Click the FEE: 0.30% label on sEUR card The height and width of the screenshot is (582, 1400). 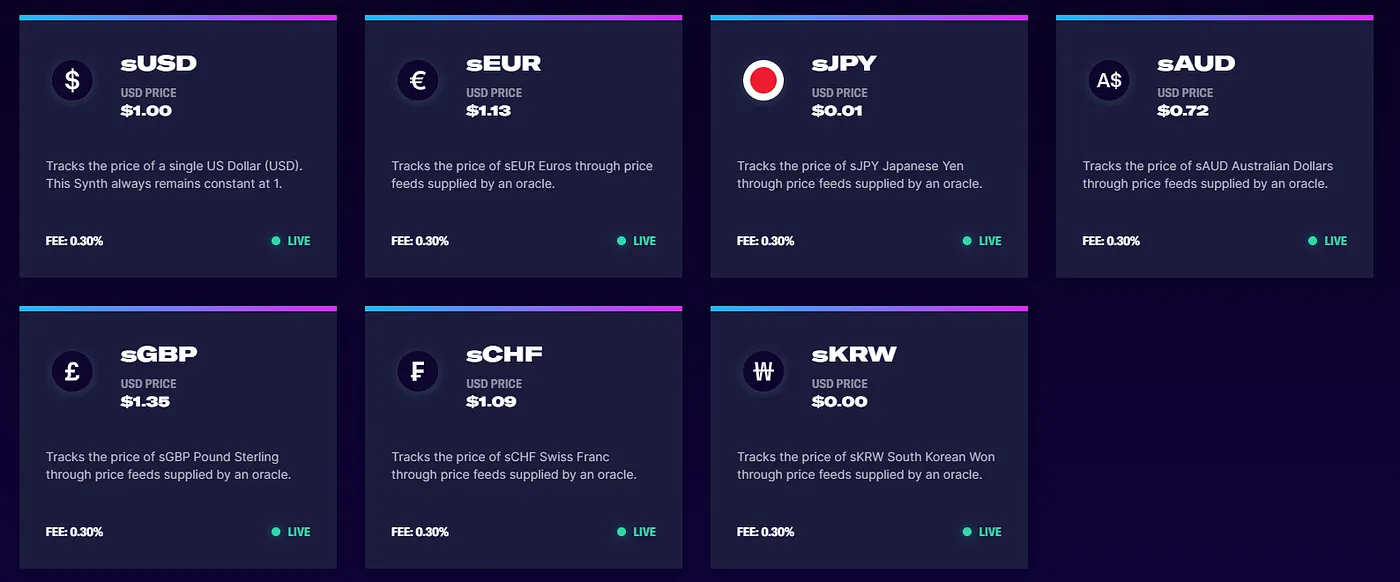(420, 241)
